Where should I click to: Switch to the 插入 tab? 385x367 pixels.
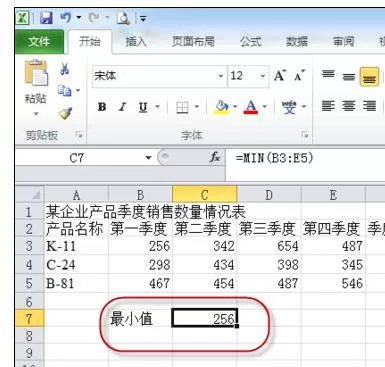tap(136, 42)
